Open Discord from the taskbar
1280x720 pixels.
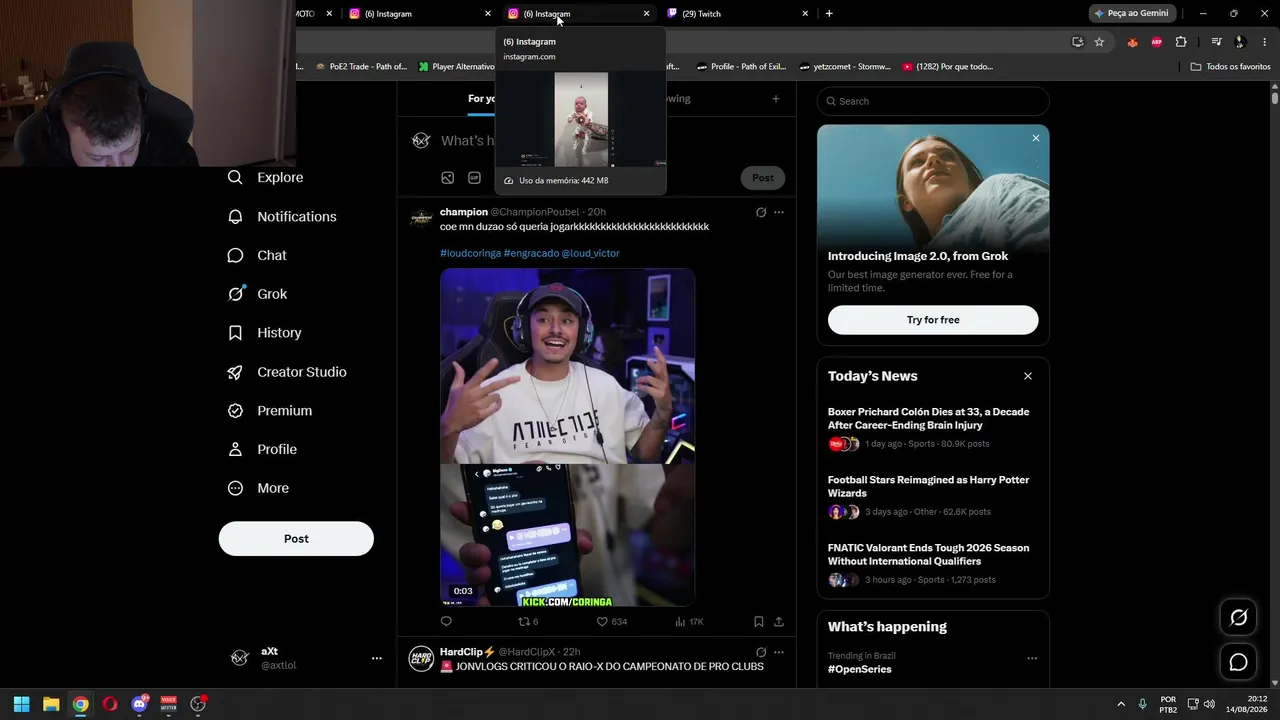(139, 704)
